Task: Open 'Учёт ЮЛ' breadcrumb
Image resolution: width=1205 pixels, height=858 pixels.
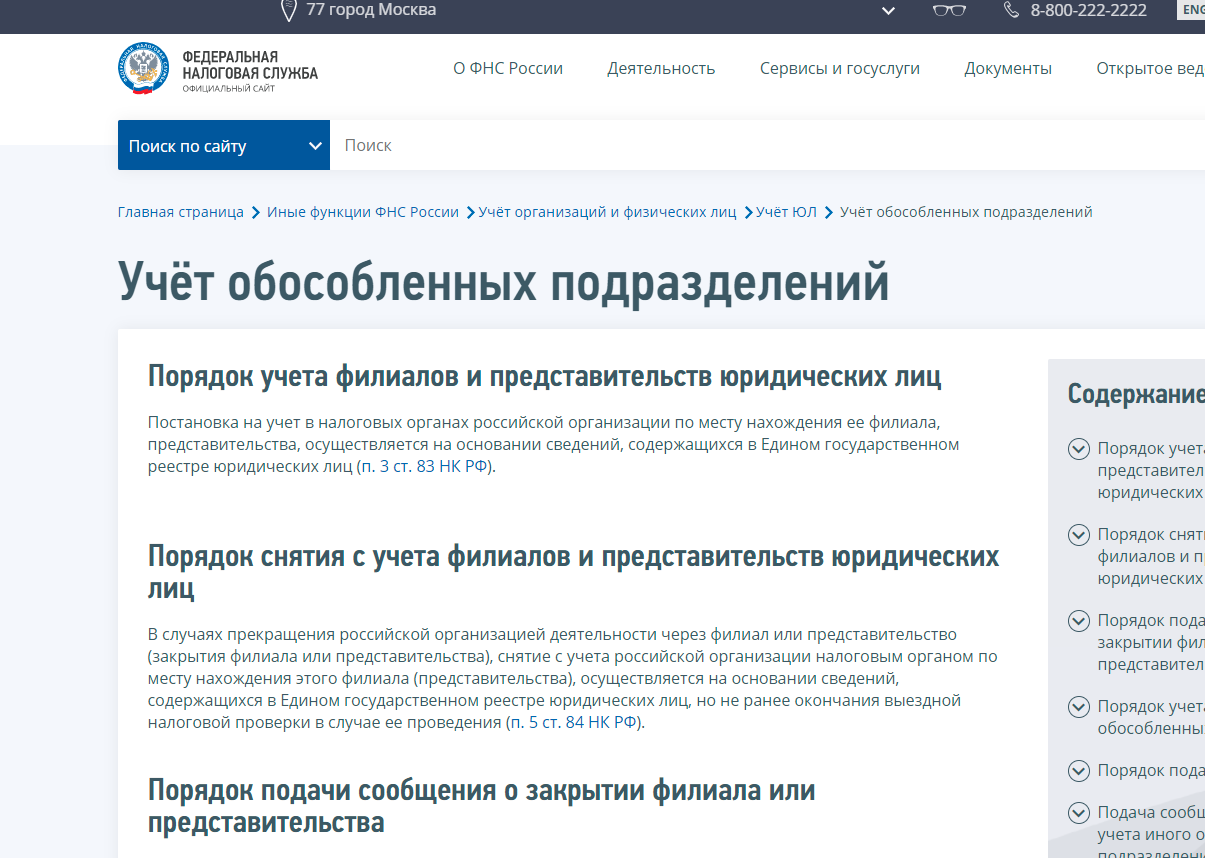Action: [x=786, y=212]
